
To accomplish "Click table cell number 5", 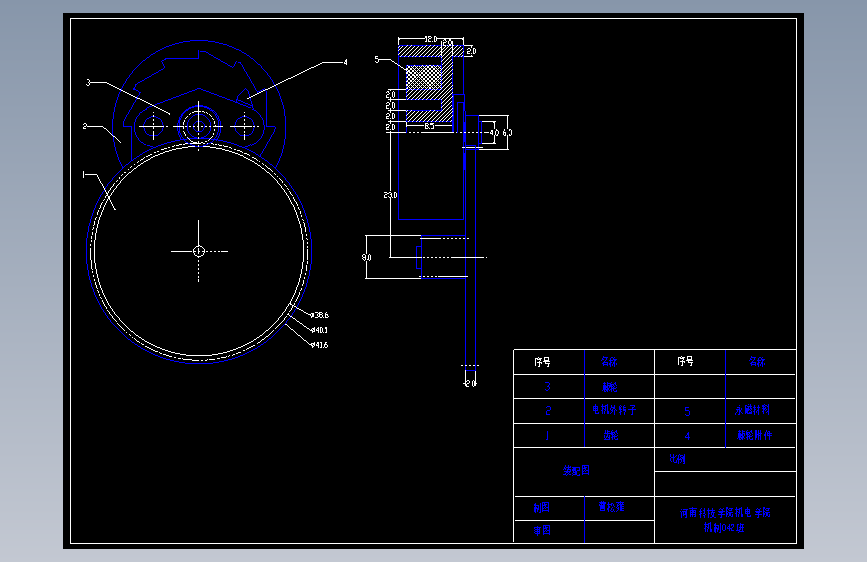I will pos(687,412).
